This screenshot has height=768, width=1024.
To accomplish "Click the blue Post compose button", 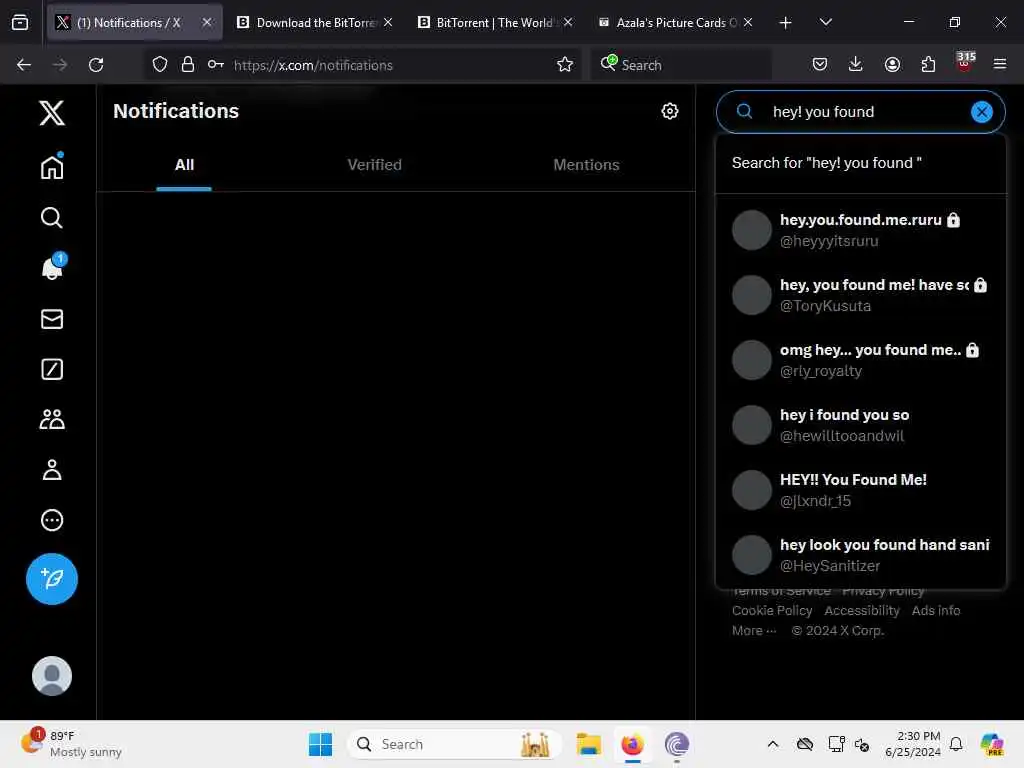I will [x=52, y=579].
